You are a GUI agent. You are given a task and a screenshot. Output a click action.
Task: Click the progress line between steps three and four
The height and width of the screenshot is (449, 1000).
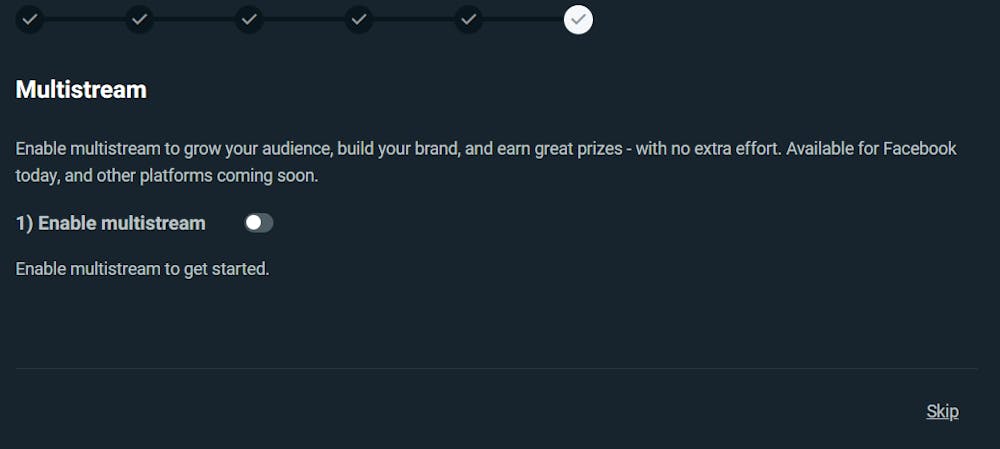[304, 20]
